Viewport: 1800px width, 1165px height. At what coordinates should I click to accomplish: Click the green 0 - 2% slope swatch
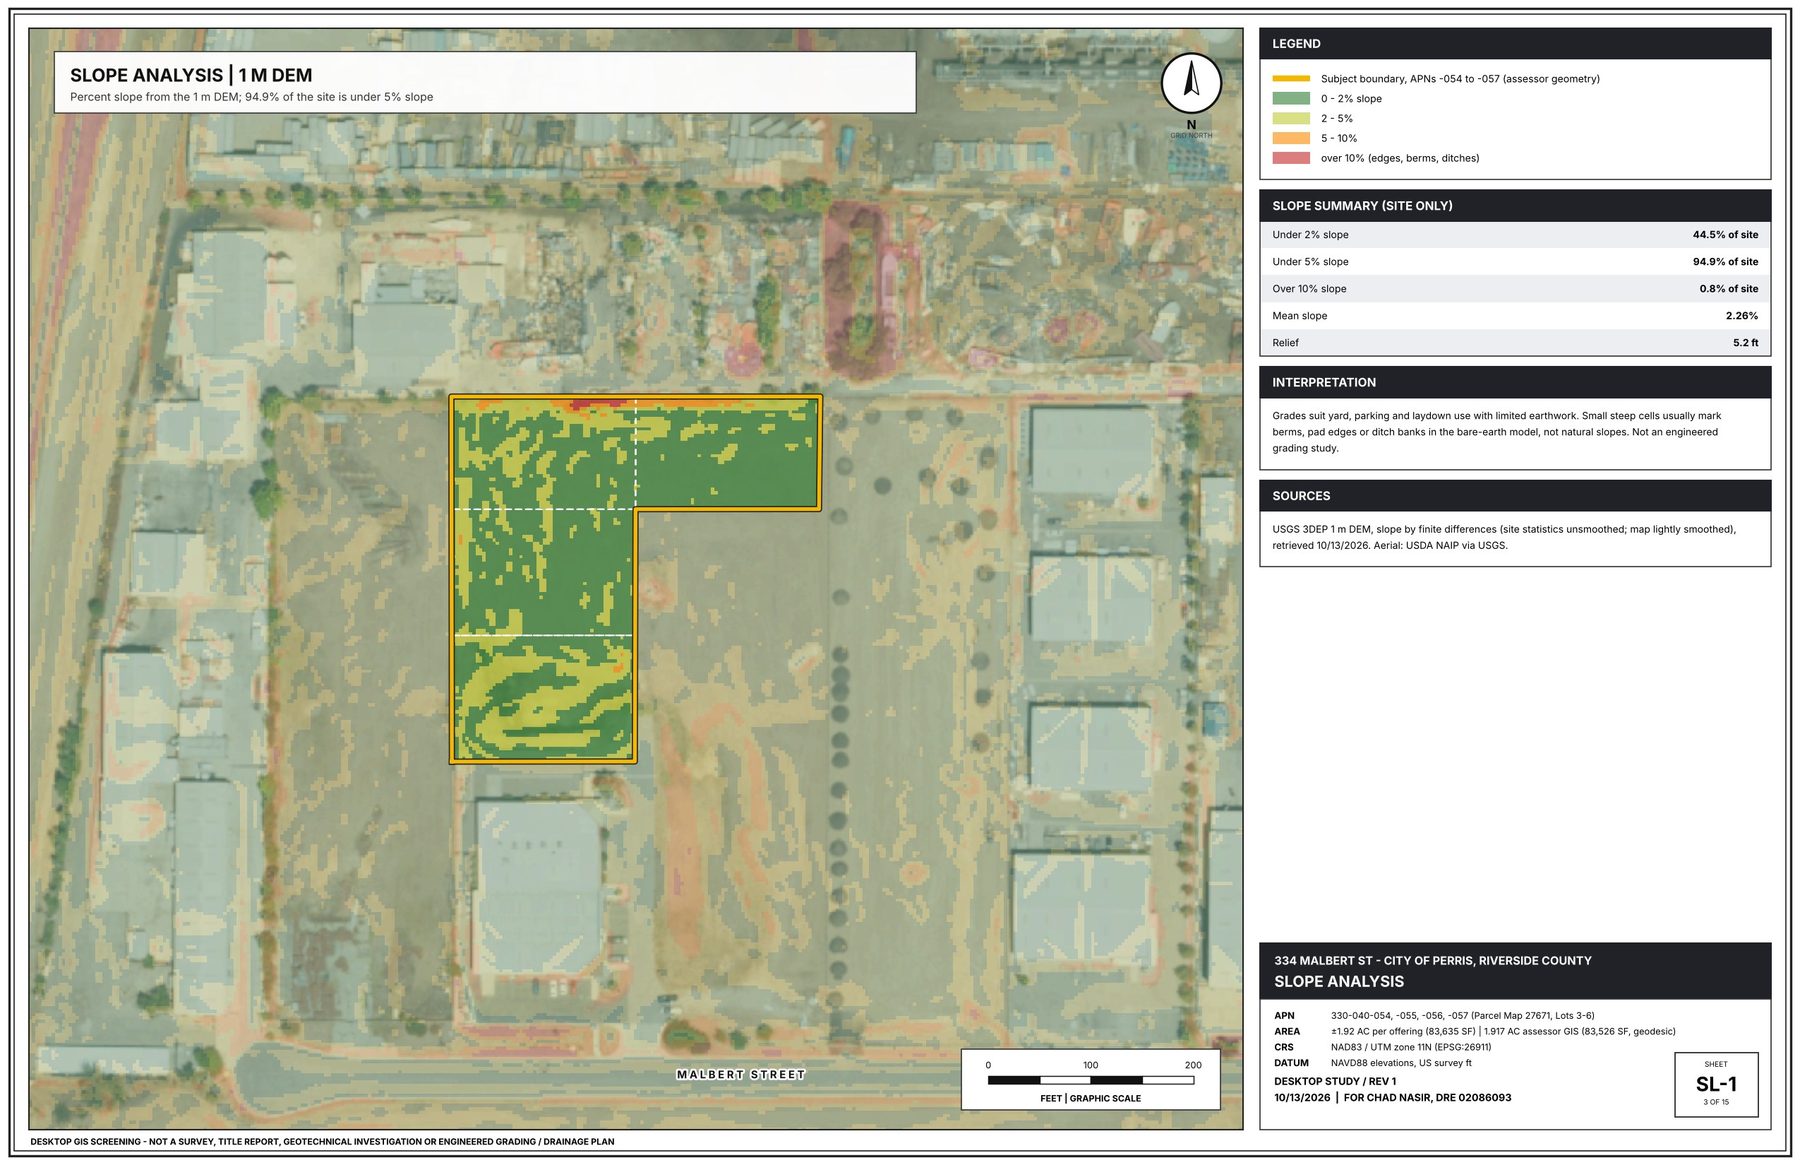pos(1291,98)
